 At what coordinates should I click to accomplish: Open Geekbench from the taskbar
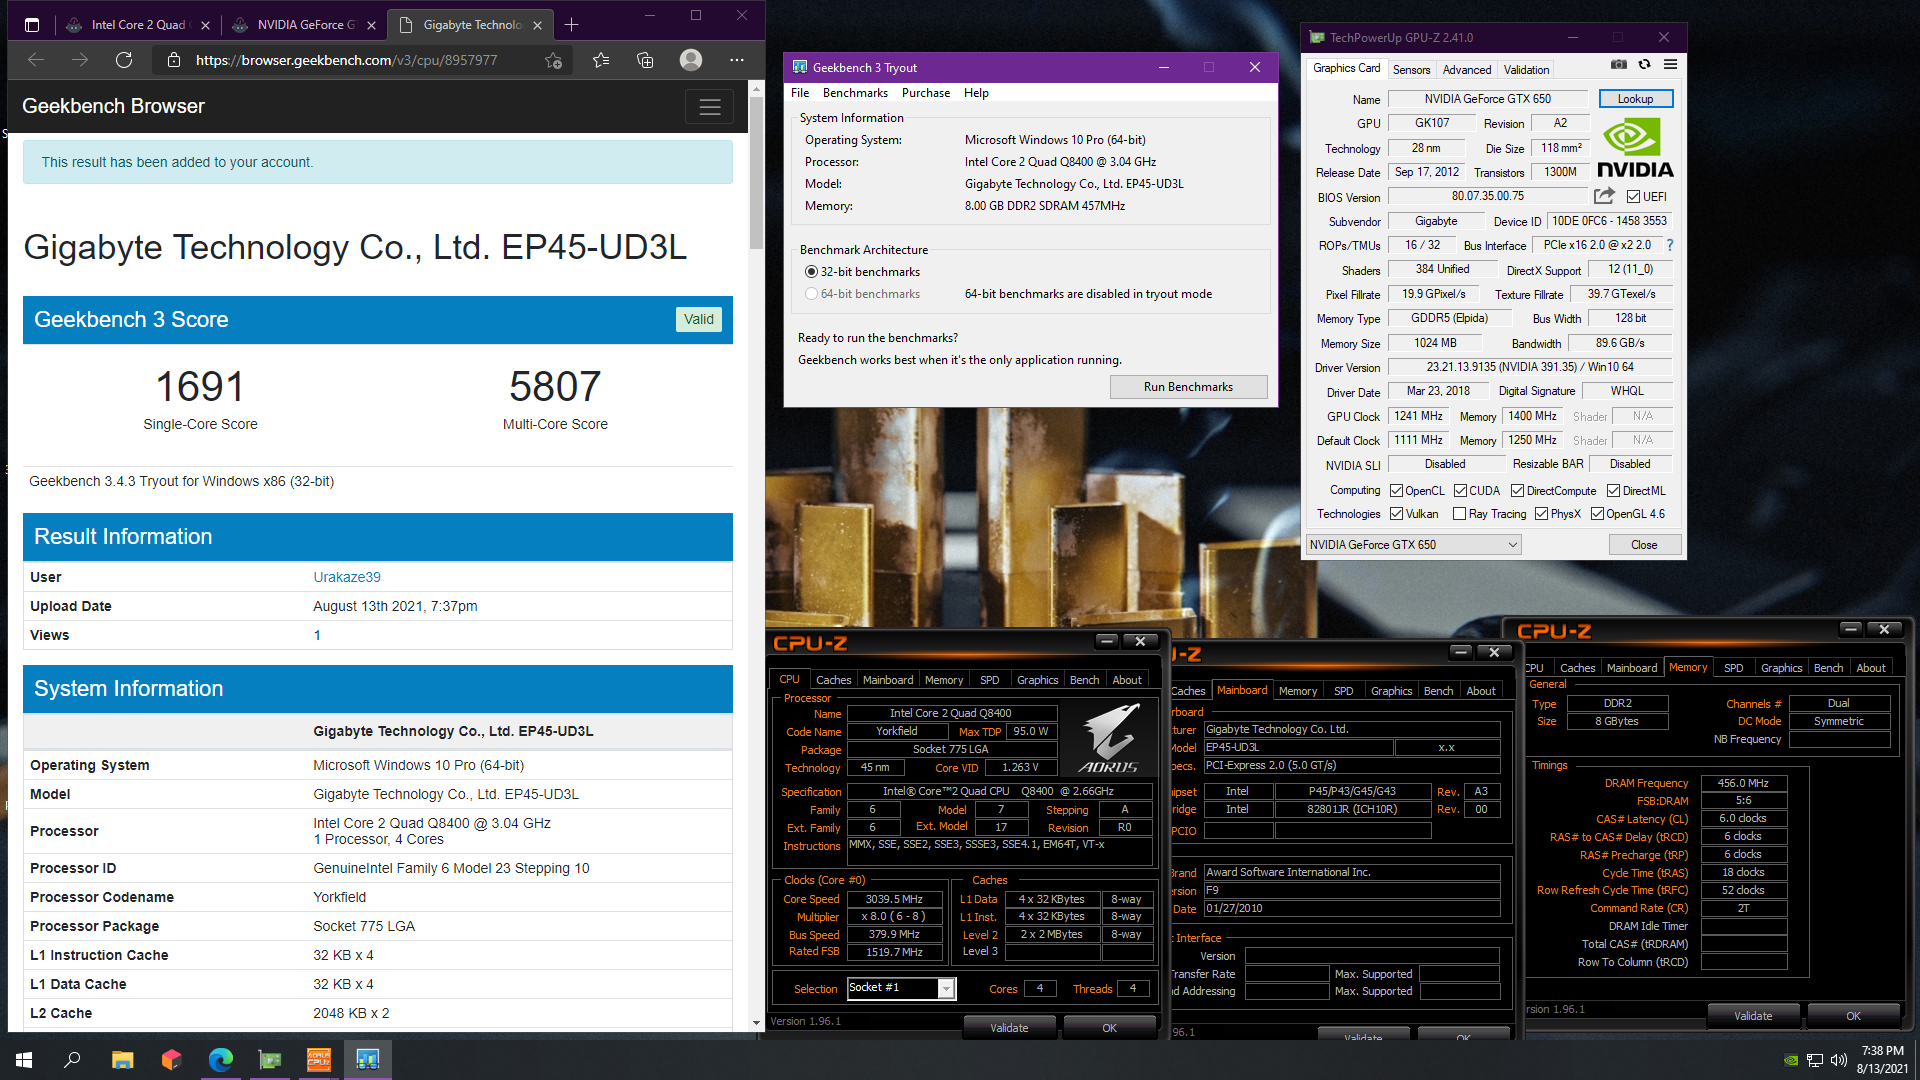[x=368, y=1060]
